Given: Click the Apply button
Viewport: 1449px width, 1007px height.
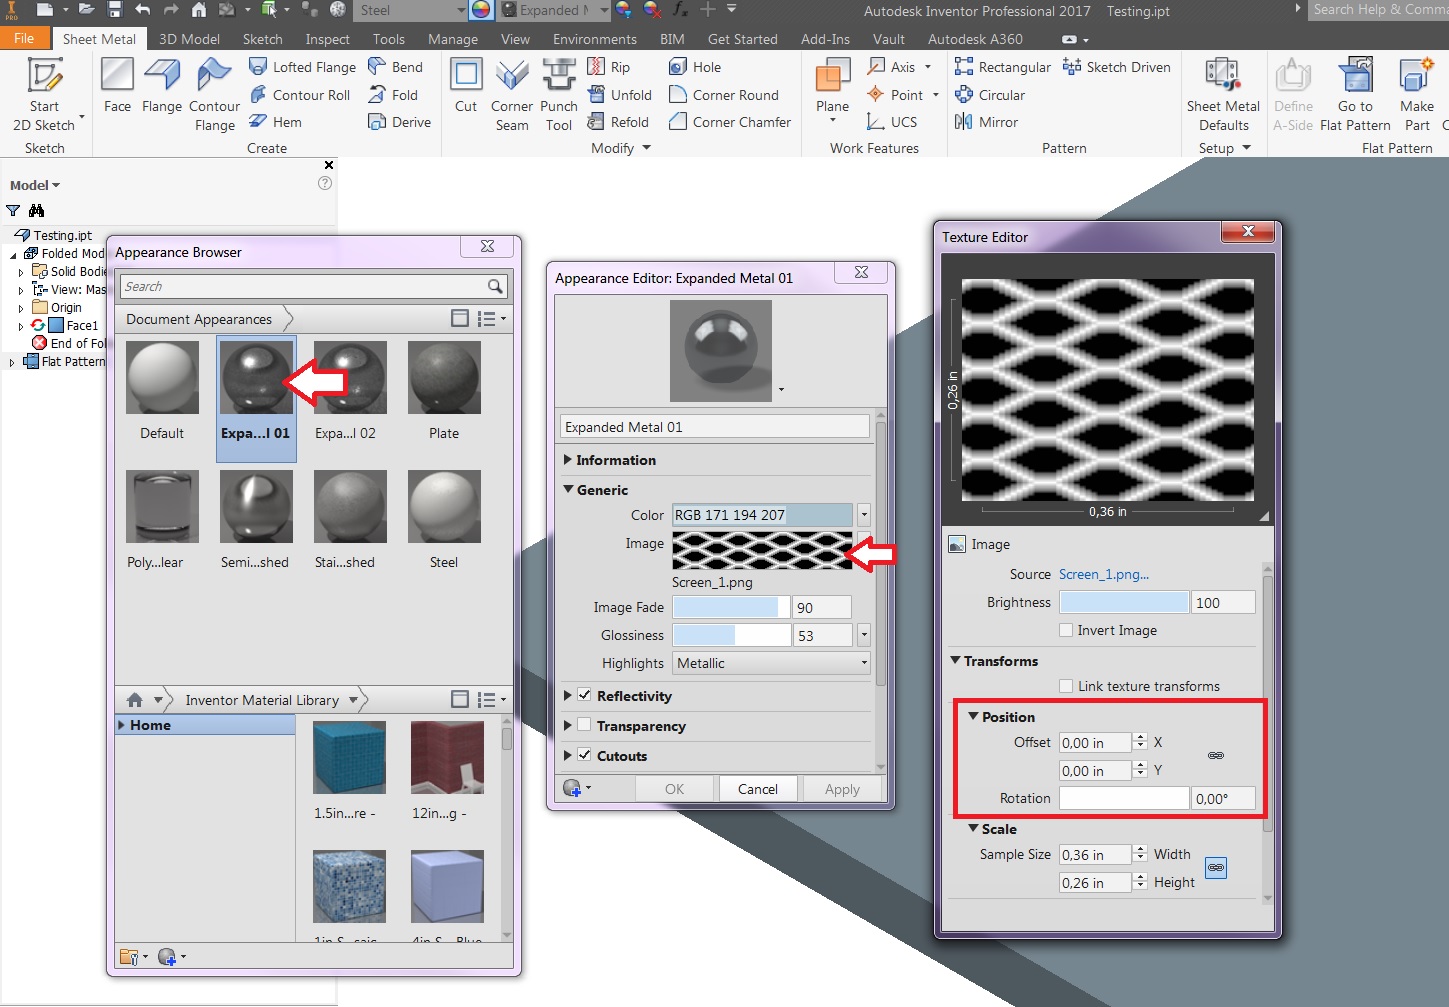Looking at the screenshot, I should point(841,789).
